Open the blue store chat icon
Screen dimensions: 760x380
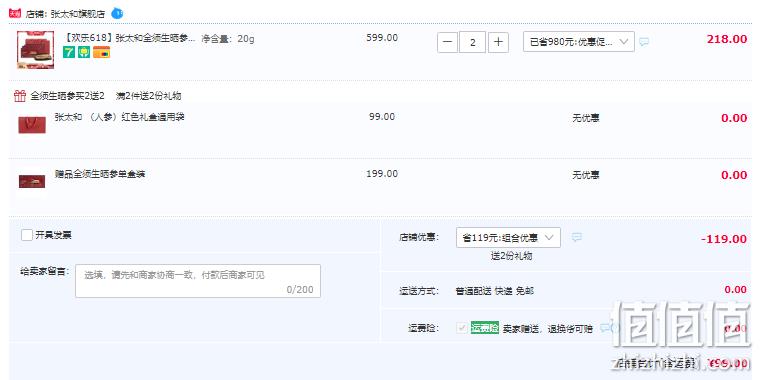coord(117,13)
